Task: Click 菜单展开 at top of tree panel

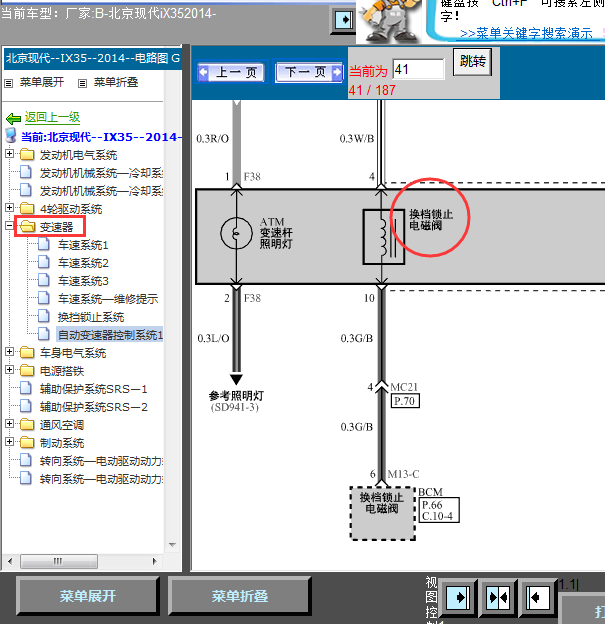Action: (42, 82)
